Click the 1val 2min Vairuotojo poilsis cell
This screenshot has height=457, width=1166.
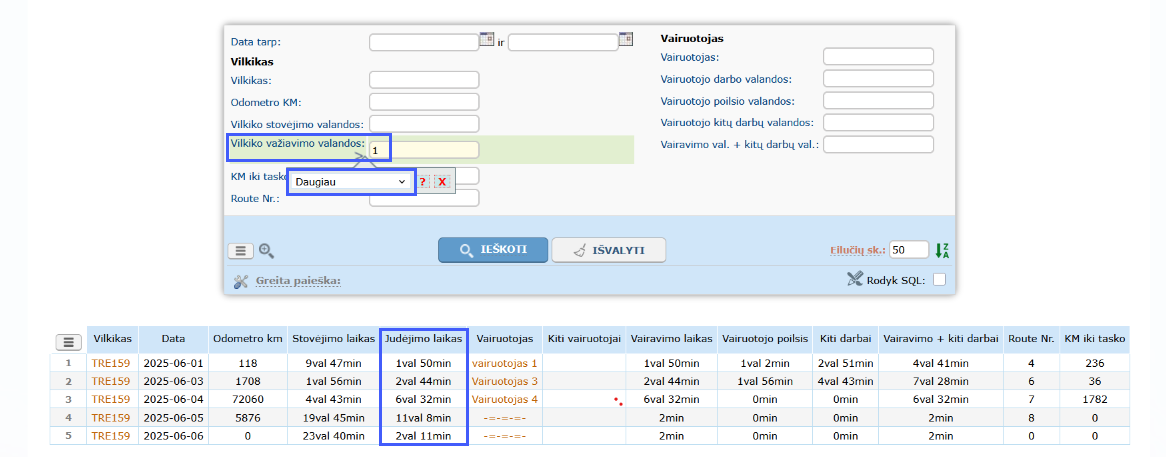coord(764,364)
